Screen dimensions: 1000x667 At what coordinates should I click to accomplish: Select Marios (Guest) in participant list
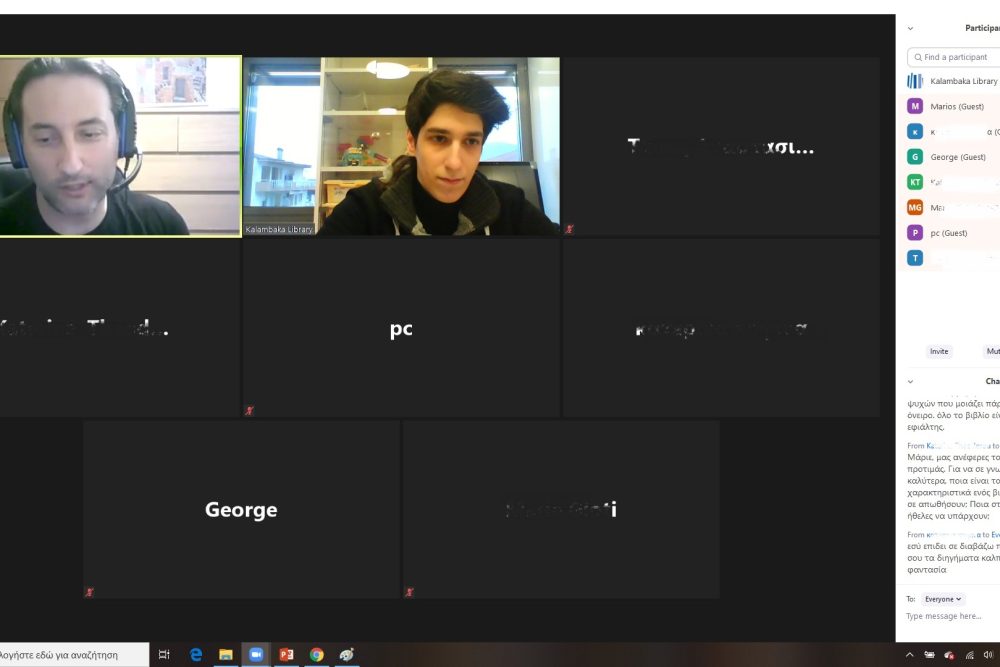[x=957, y=107]
